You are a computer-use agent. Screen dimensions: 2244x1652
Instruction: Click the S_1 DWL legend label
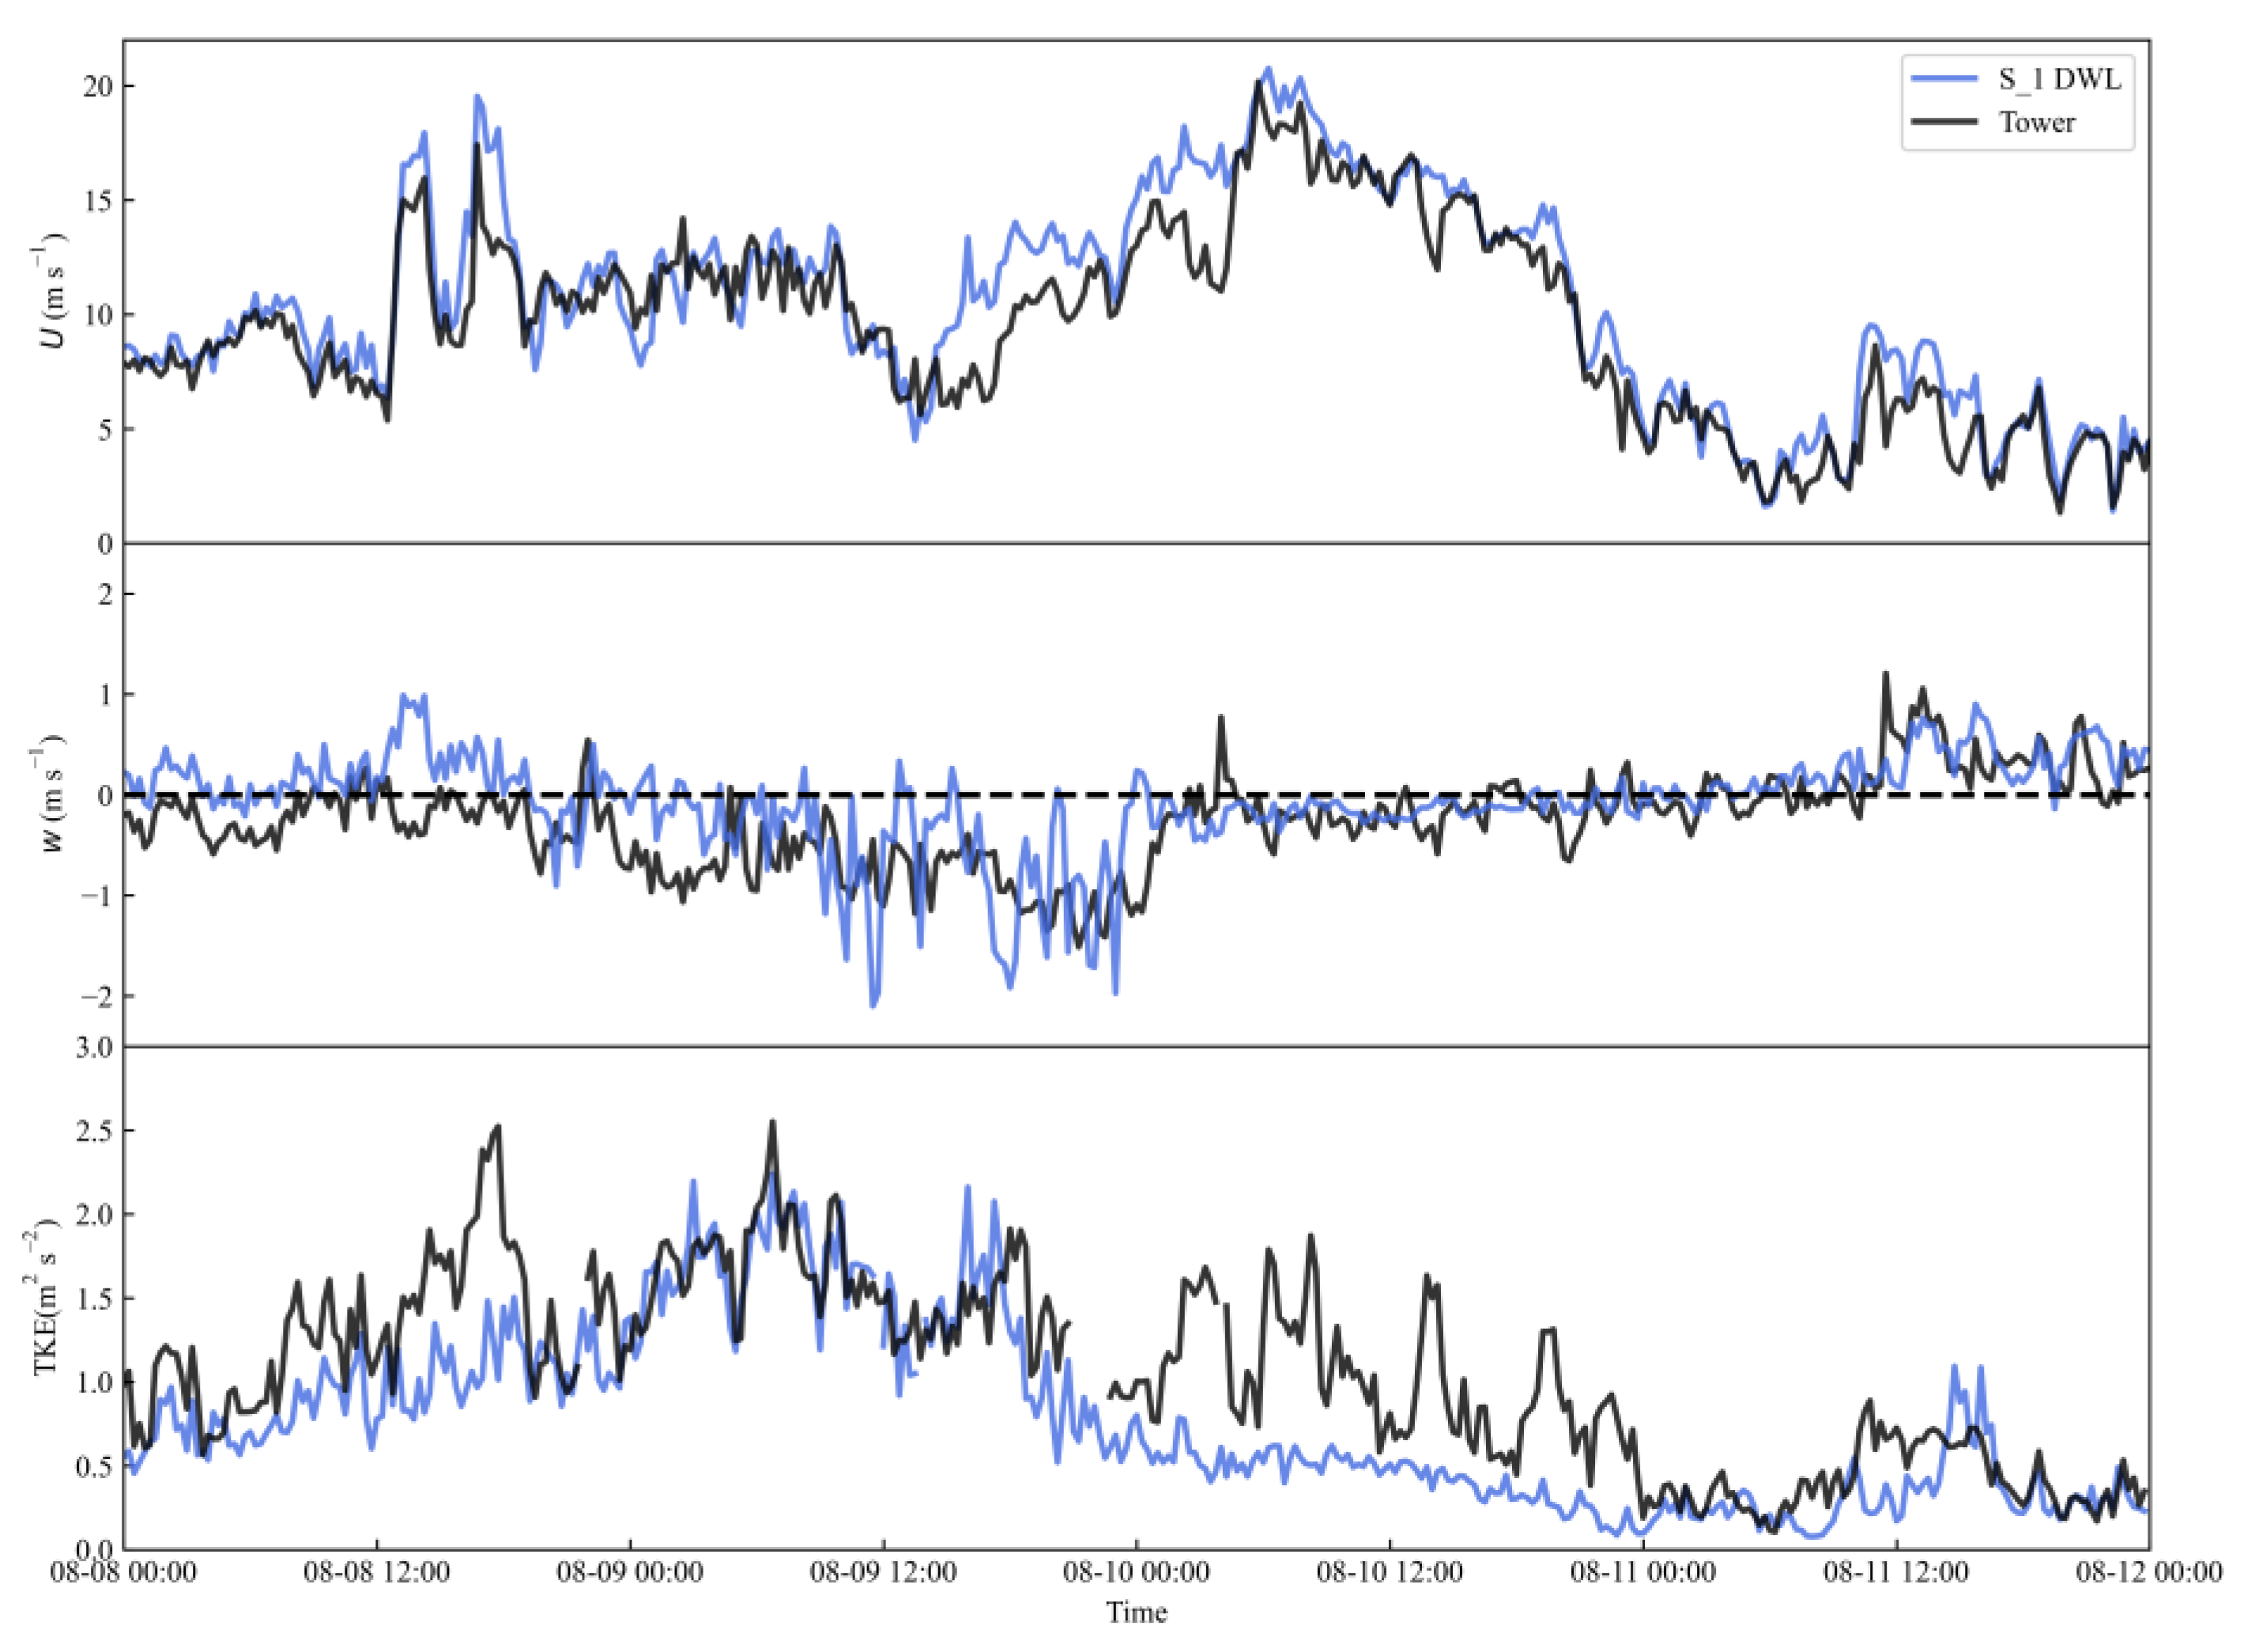click(x=2059, y=79)
